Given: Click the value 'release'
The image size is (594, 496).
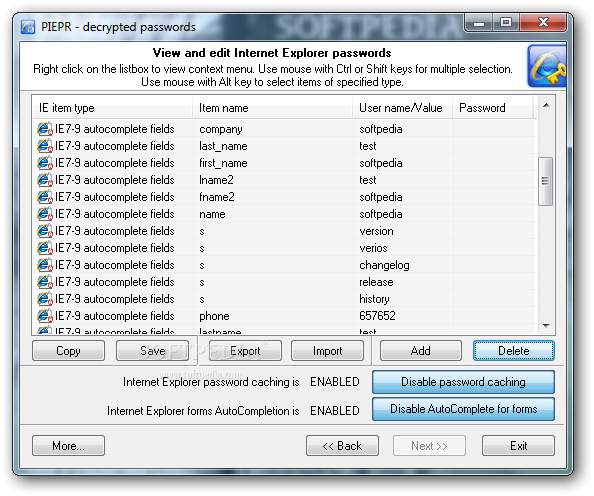Looking at the screenshot, I should pos(376,282).
